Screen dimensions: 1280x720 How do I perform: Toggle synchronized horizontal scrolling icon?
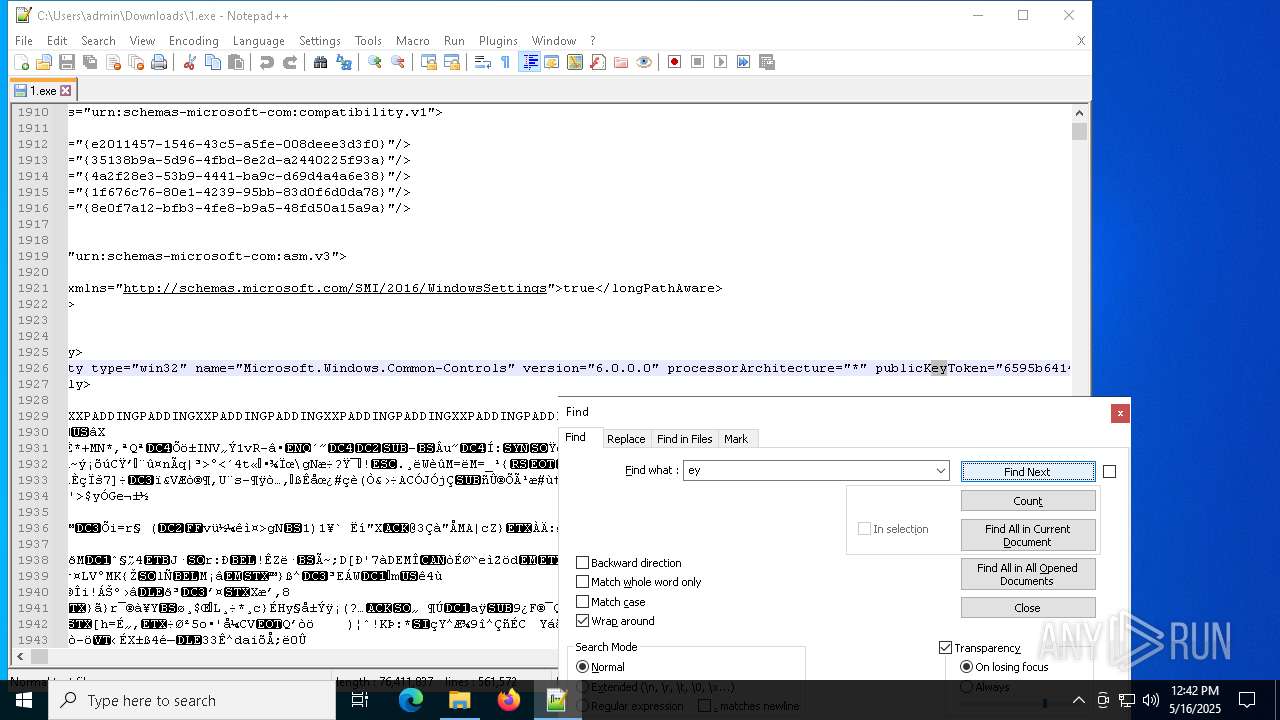click(x=452, y=62)
